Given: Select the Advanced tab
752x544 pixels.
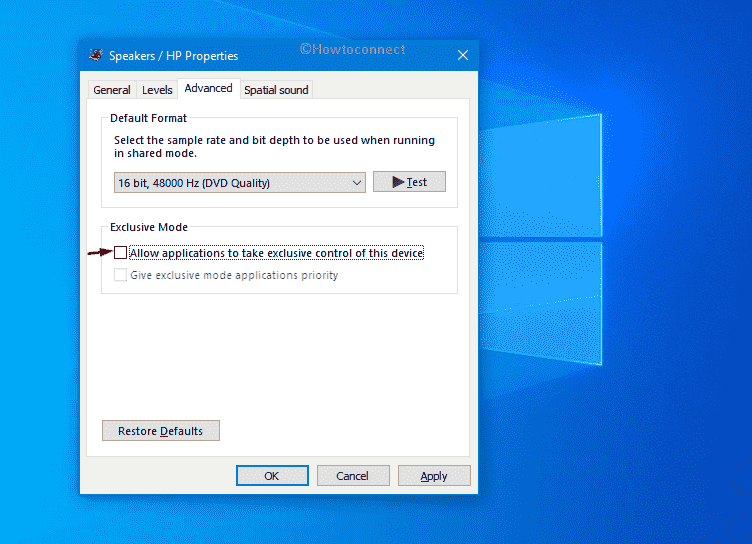Looking at the screenshot, I should [209, 88].
